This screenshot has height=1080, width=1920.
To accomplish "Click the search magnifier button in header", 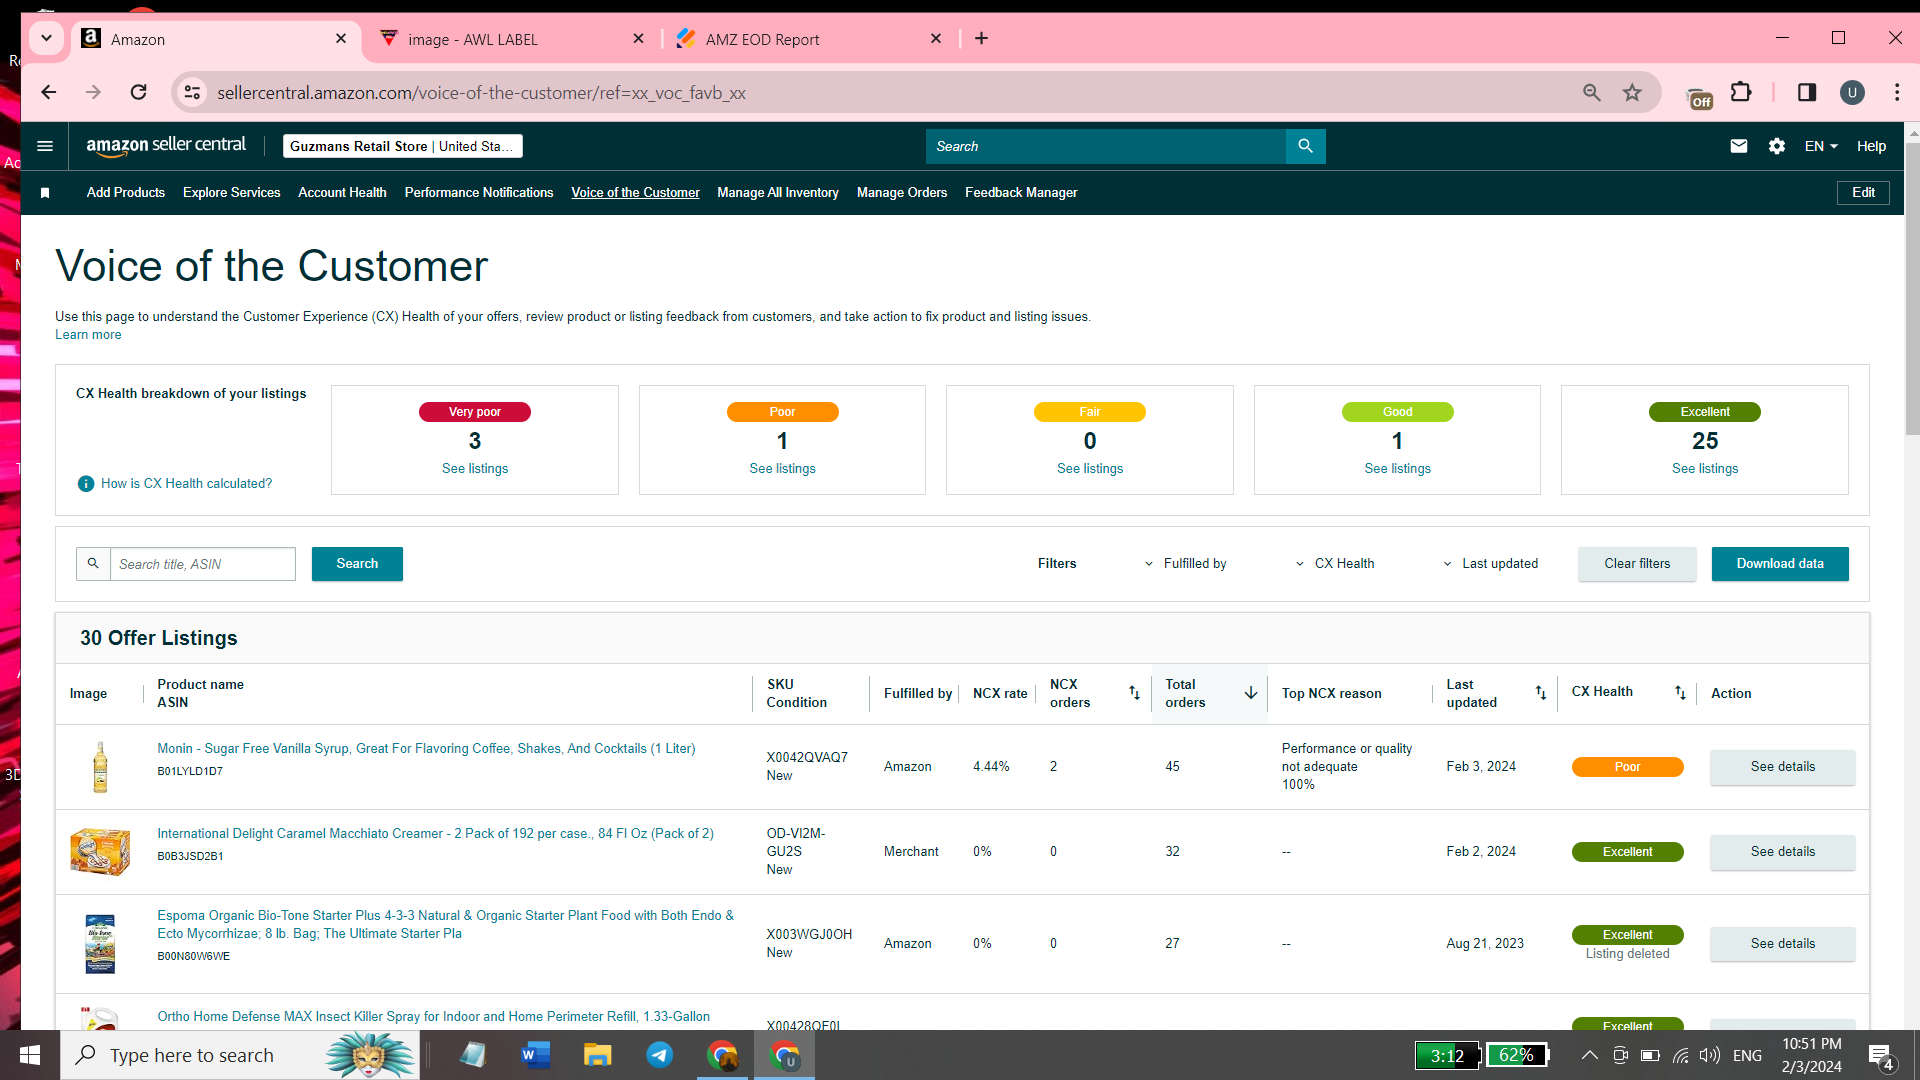I will pos(1305,146).
